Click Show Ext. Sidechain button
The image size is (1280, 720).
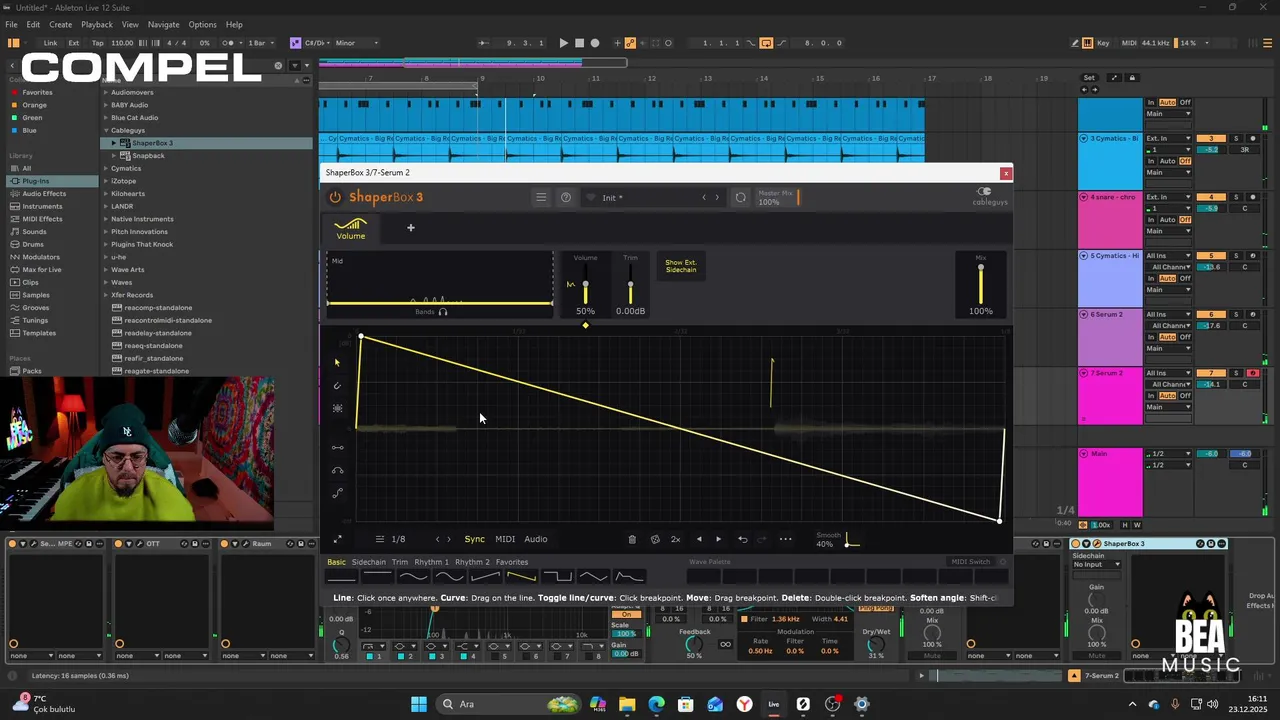click(681, 266)
